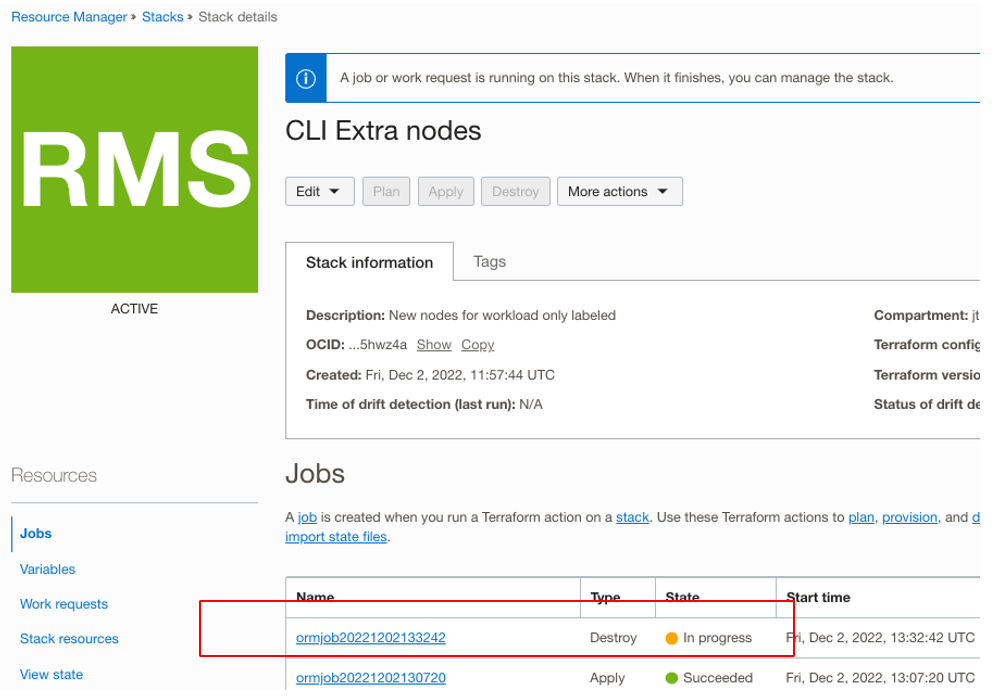Switch to the Tags tab
Screen dimensions: 1005x696
click(x=489, y=262)
